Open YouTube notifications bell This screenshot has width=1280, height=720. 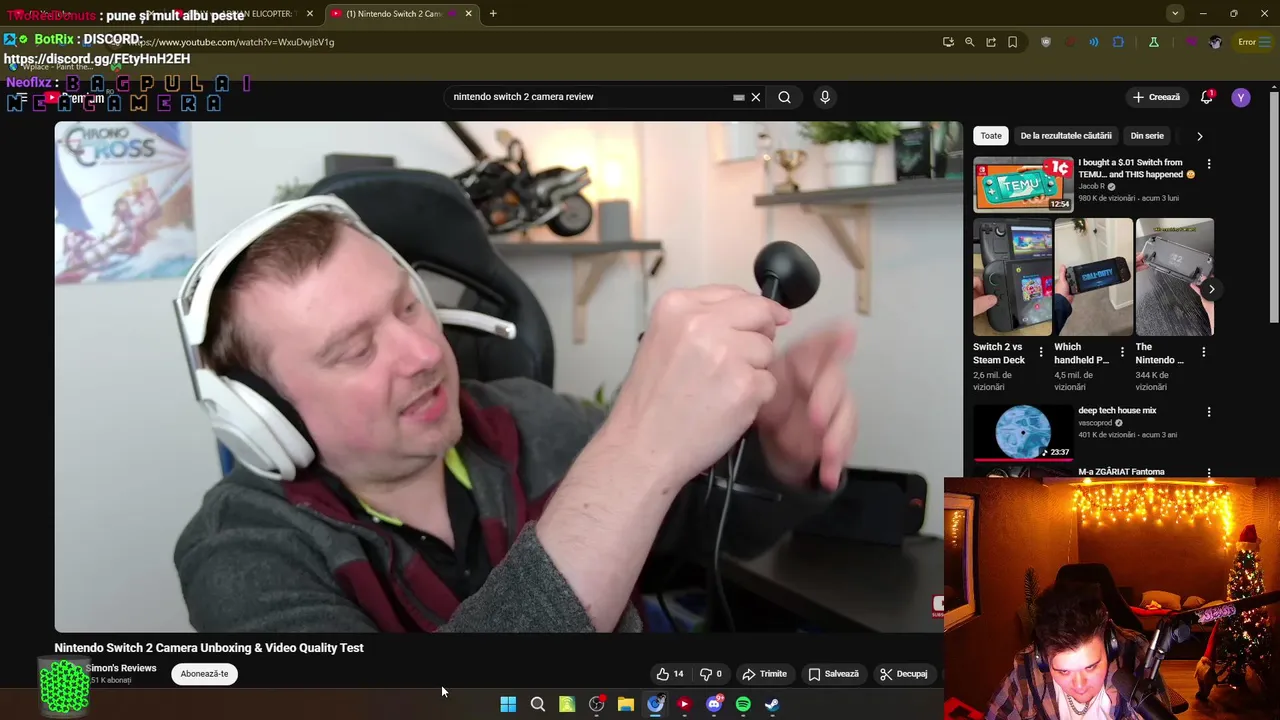tap(1207, 97)
